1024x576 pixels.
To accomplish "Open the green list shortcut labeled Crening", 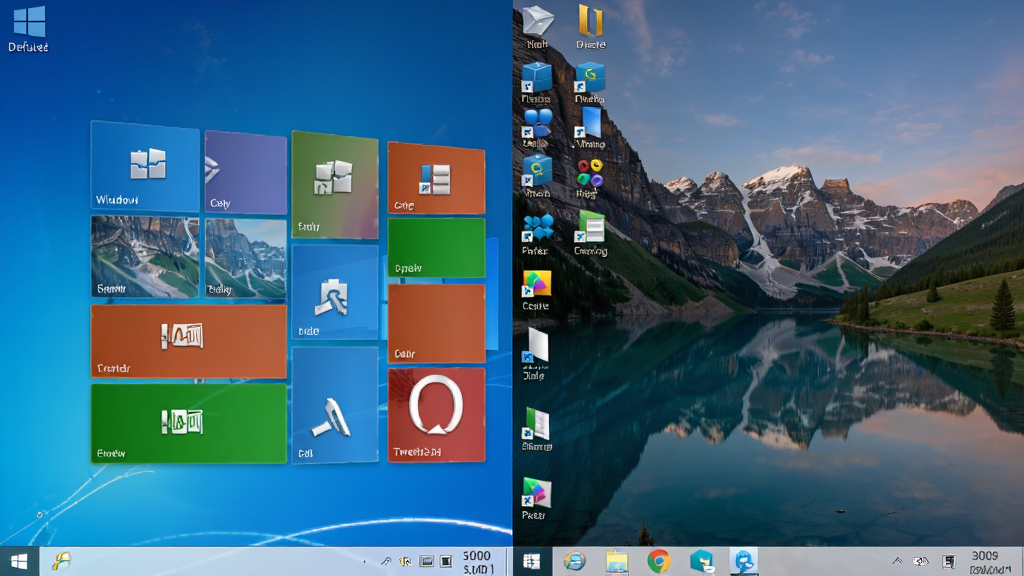I will (x=590, y=233).
